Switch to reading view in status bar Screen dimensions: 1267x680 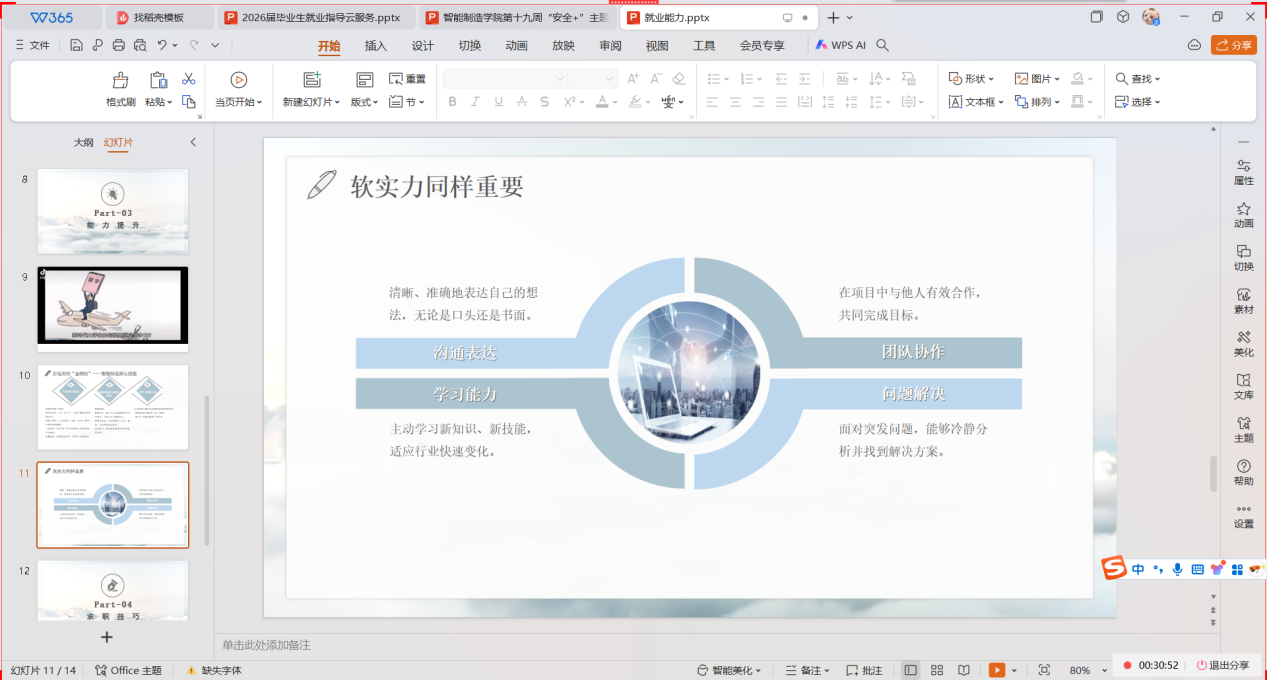pos(963,670)
